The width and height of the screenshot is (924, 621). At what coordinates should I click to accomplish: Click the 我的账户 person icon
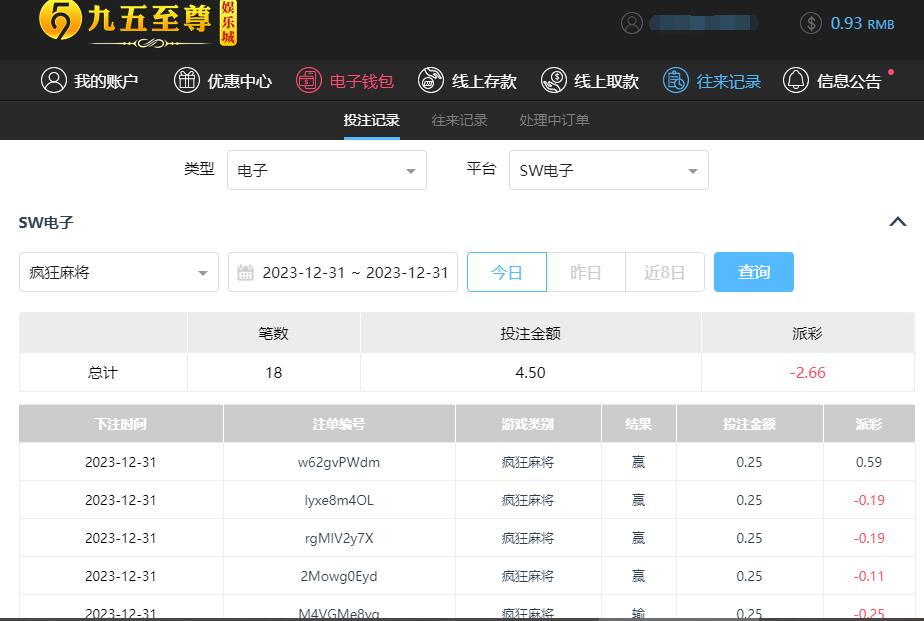pyautogui.click(x=54, y=80)
